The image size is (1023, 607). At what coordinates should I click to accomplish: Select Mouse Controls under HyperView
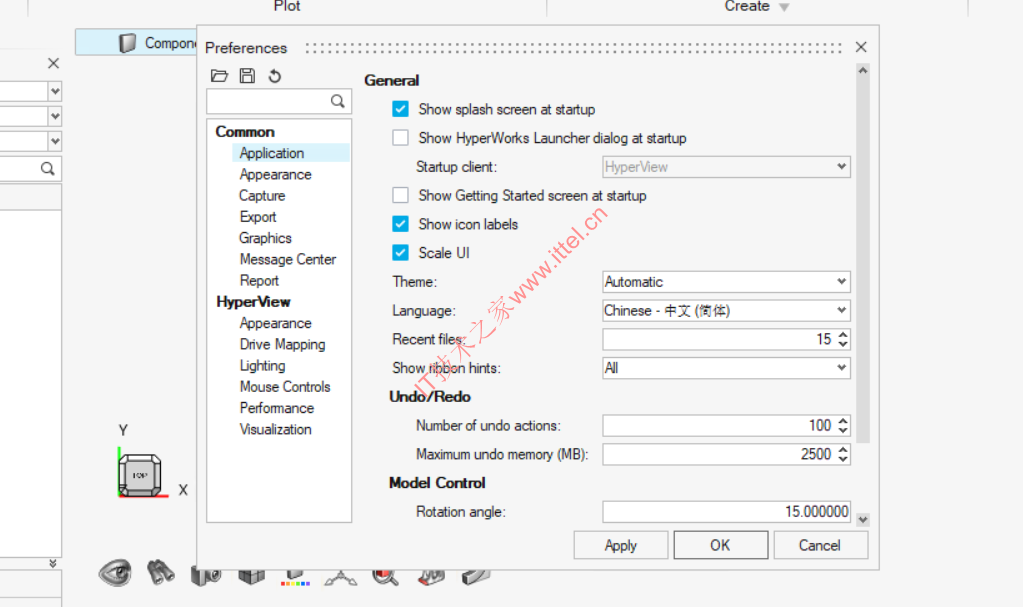(x=285, y=387)
